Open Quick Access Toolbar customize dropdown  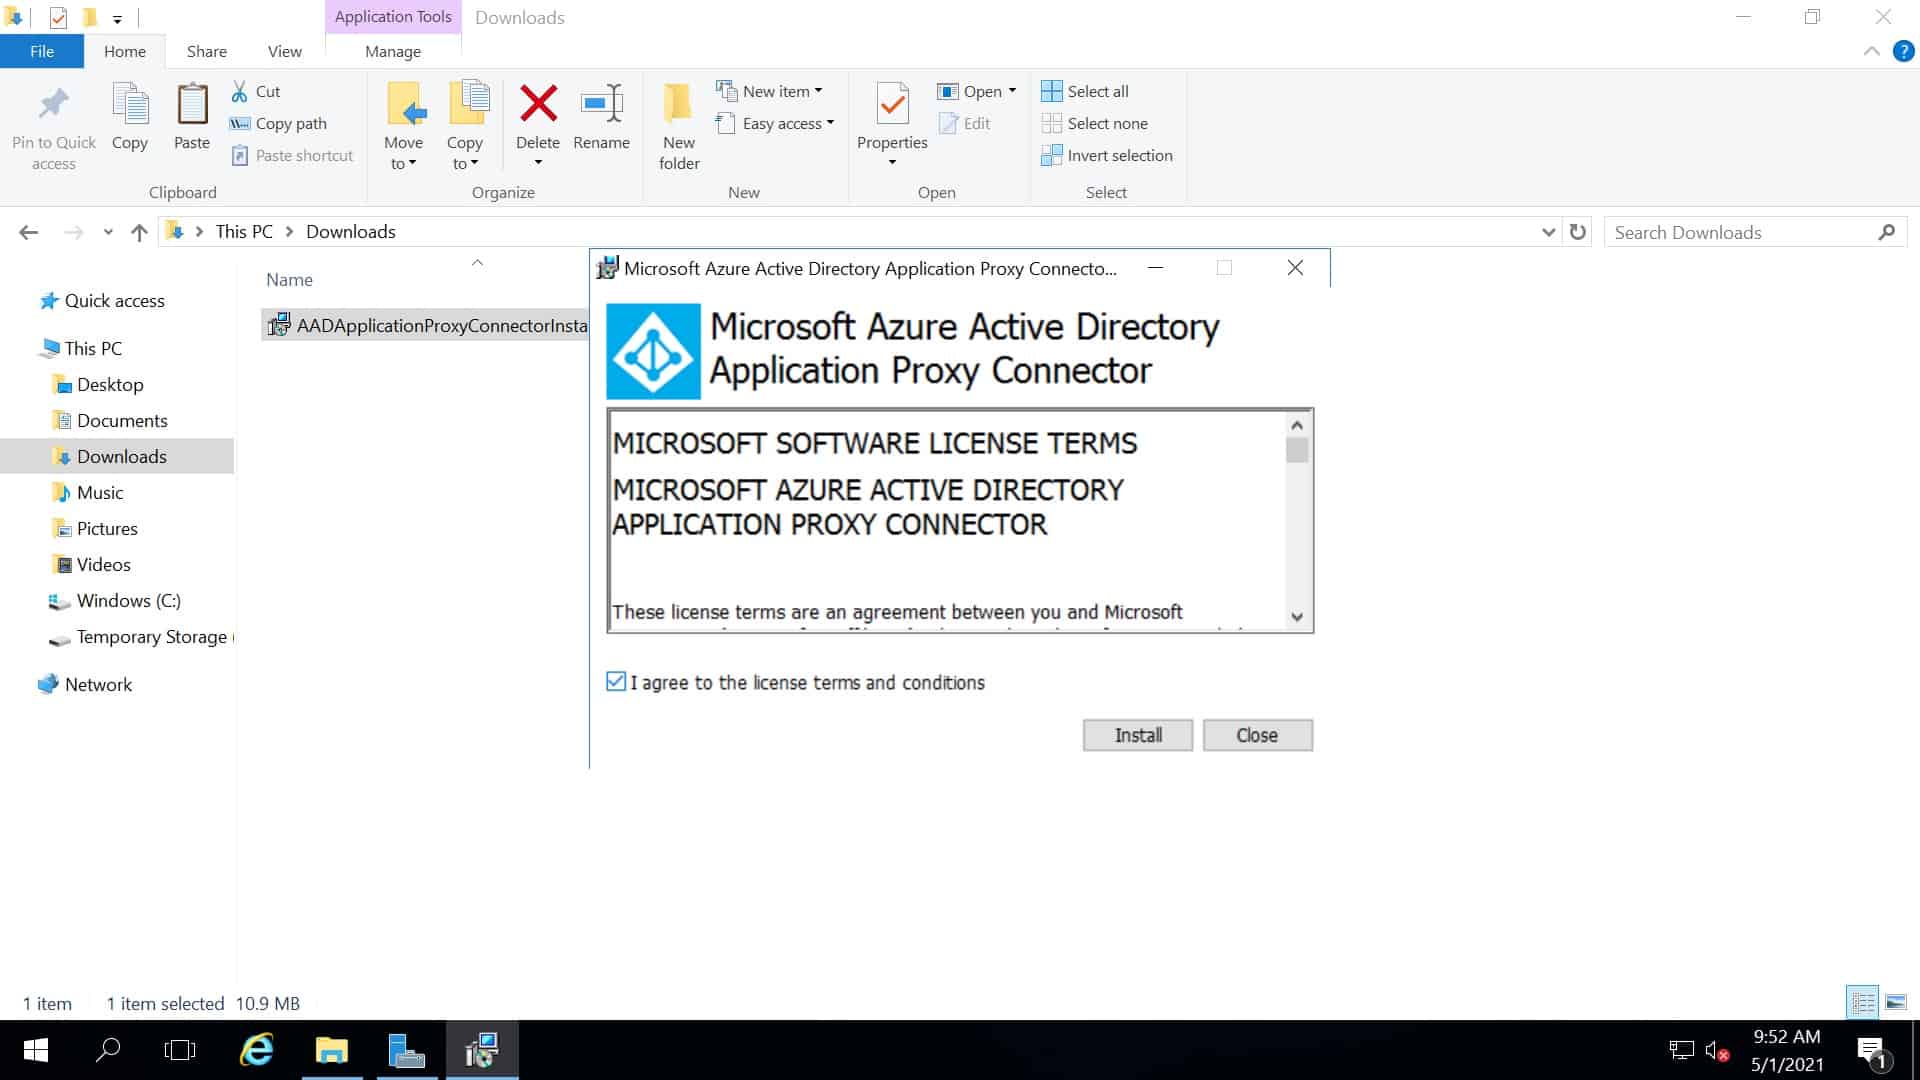coord(117,18)
